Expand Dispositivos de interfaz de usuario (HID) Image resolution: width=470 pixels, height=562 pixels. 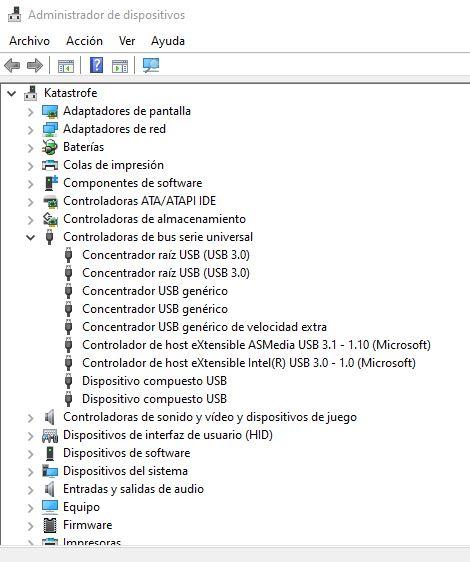tap(30, 436)
